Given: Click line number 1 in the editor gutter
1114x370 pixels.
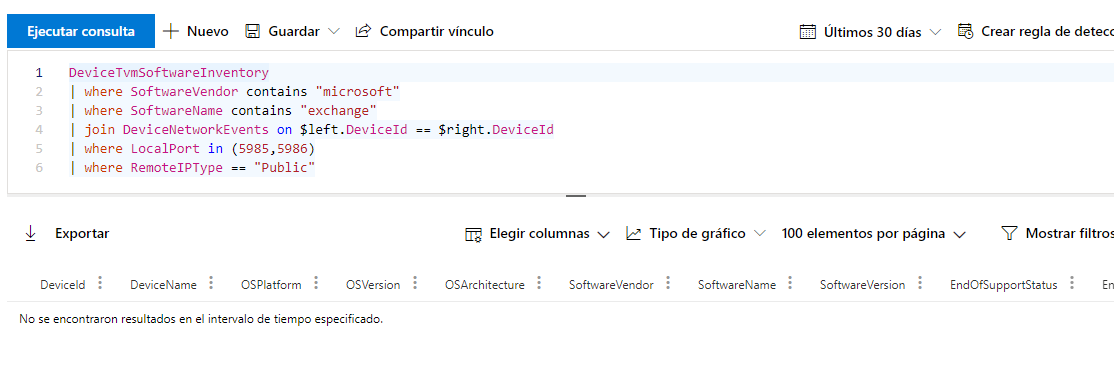Looking at the screenshot, I should 38,72.
